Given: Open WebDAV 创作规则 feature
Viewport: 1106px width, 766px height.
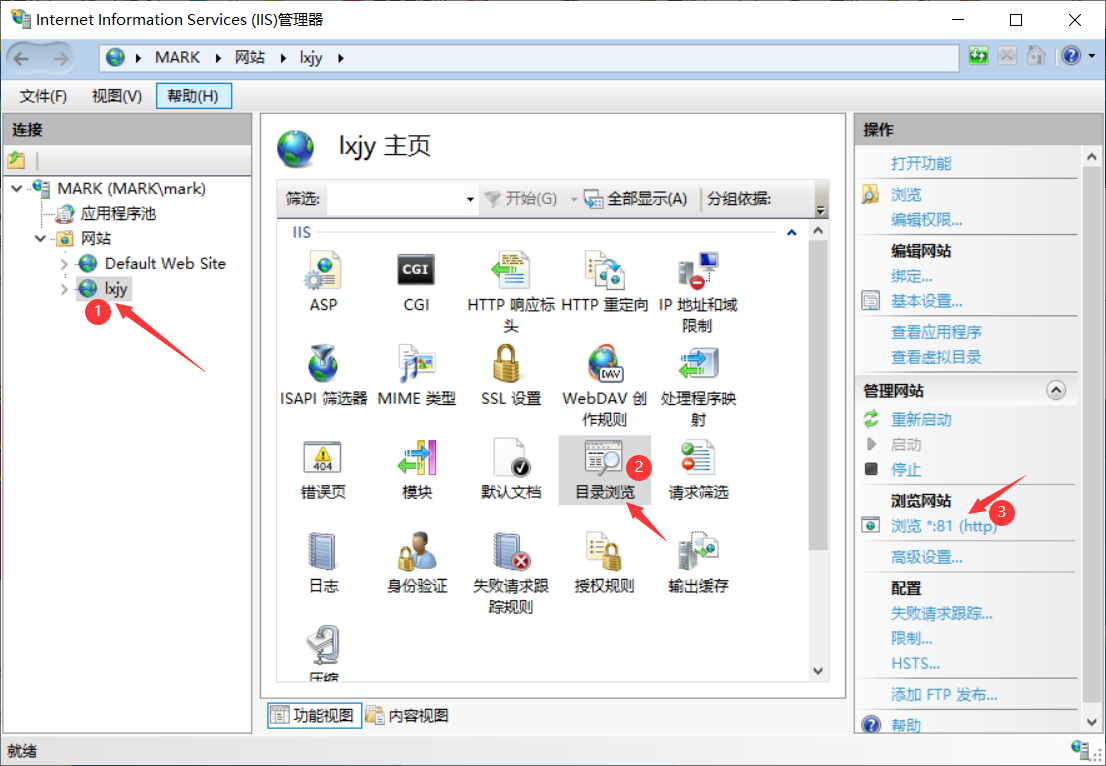Looking at the screenshot, I should (x=604, y=385).
